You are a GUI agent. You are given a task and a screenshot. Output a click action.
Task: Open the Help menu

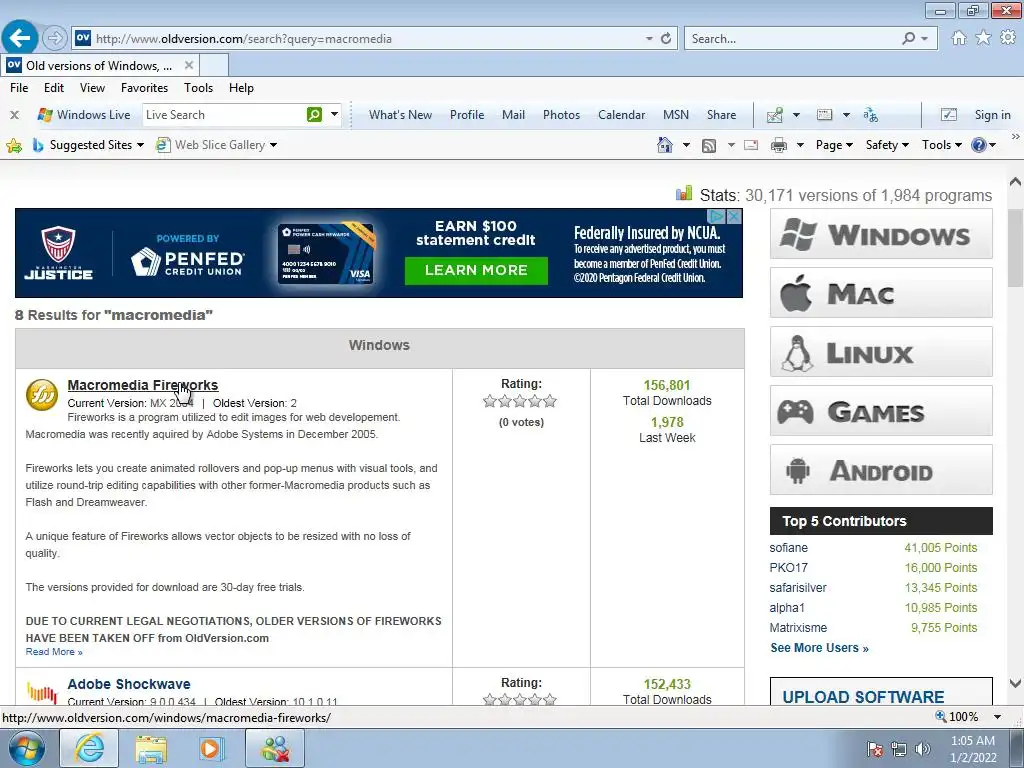pyautogui.click(x=241, y=88)
